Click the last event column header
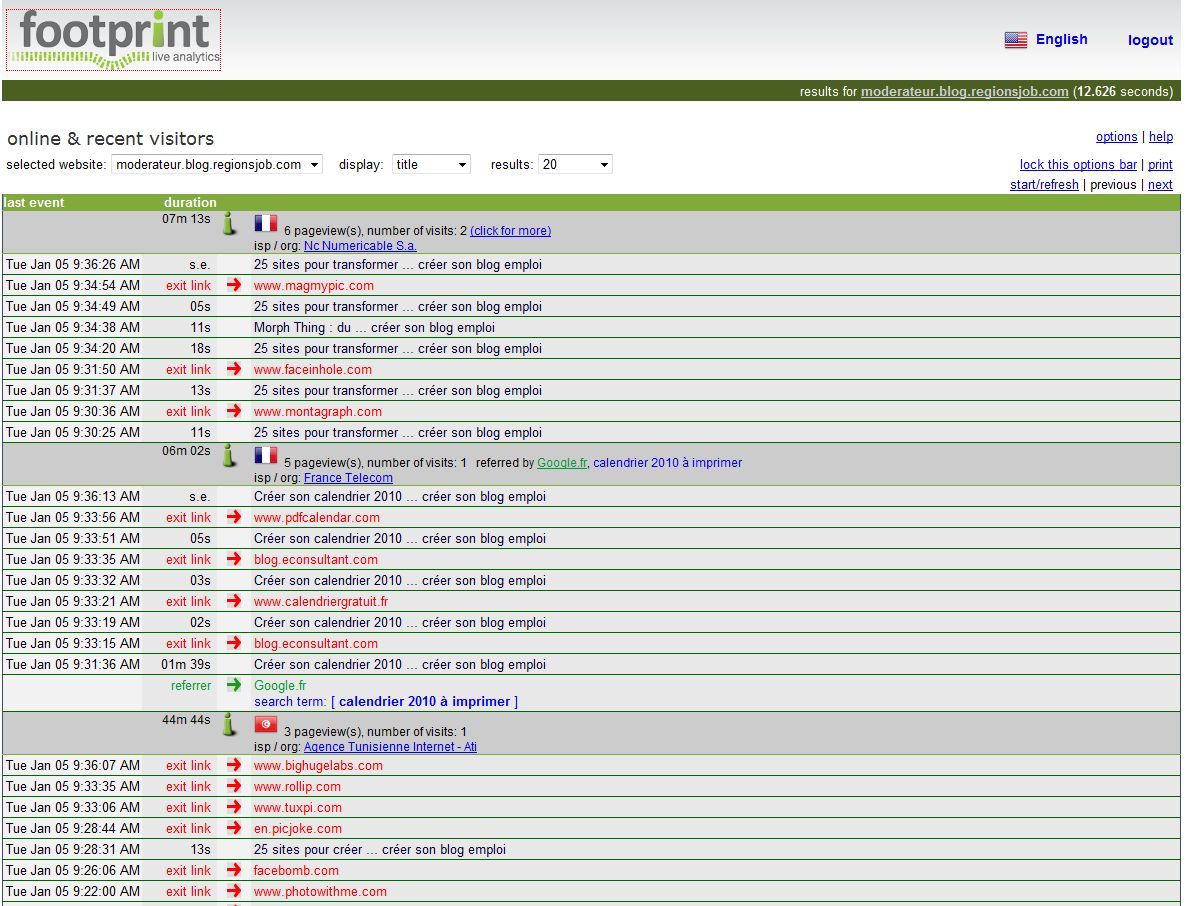1193x906 pixels. [x=34, y=202]
